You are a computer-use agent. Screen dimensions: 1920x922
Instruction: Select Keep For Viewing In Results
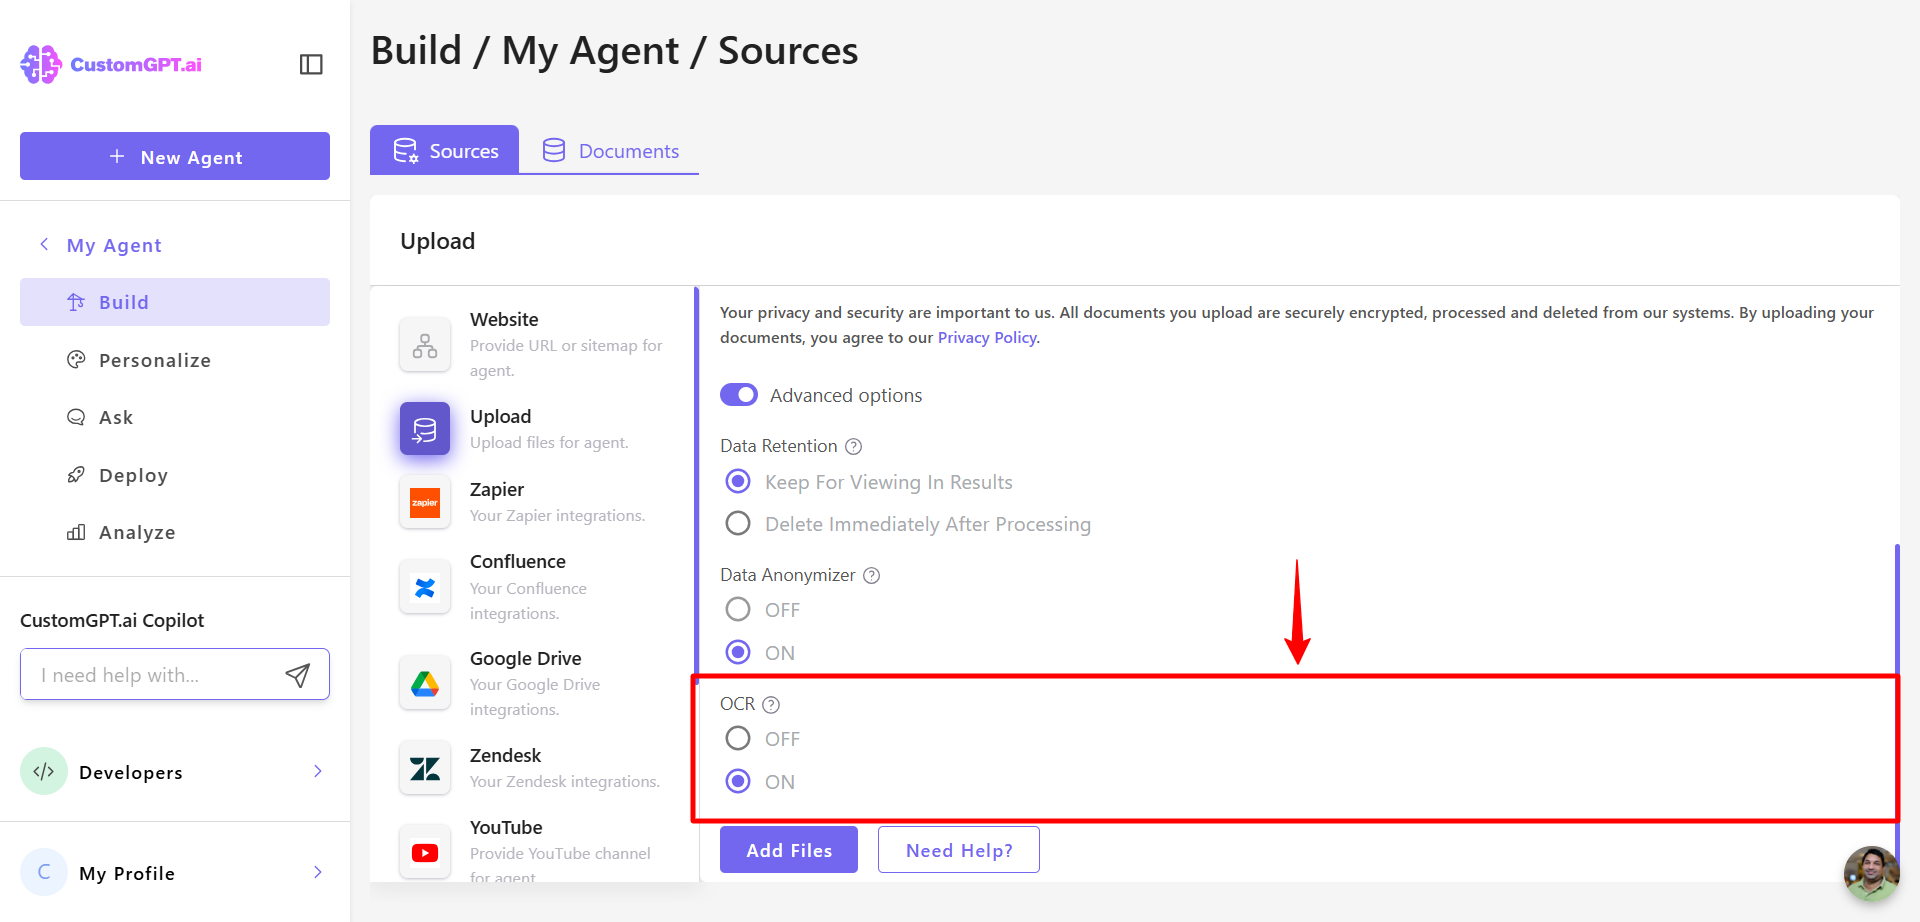tap(738, 482)
